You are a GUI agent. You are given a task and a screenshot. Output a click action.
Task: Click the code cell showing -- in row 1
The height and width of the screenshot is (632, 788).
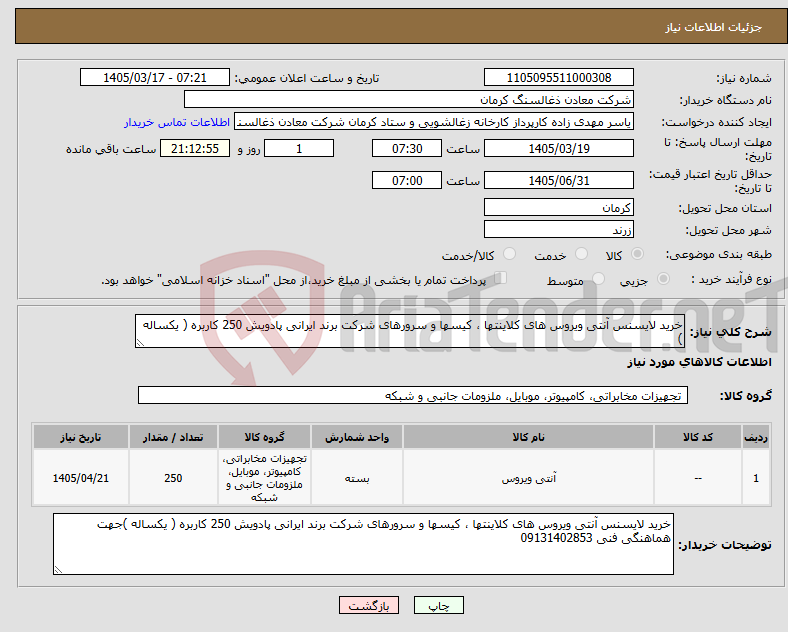point(698,478)
